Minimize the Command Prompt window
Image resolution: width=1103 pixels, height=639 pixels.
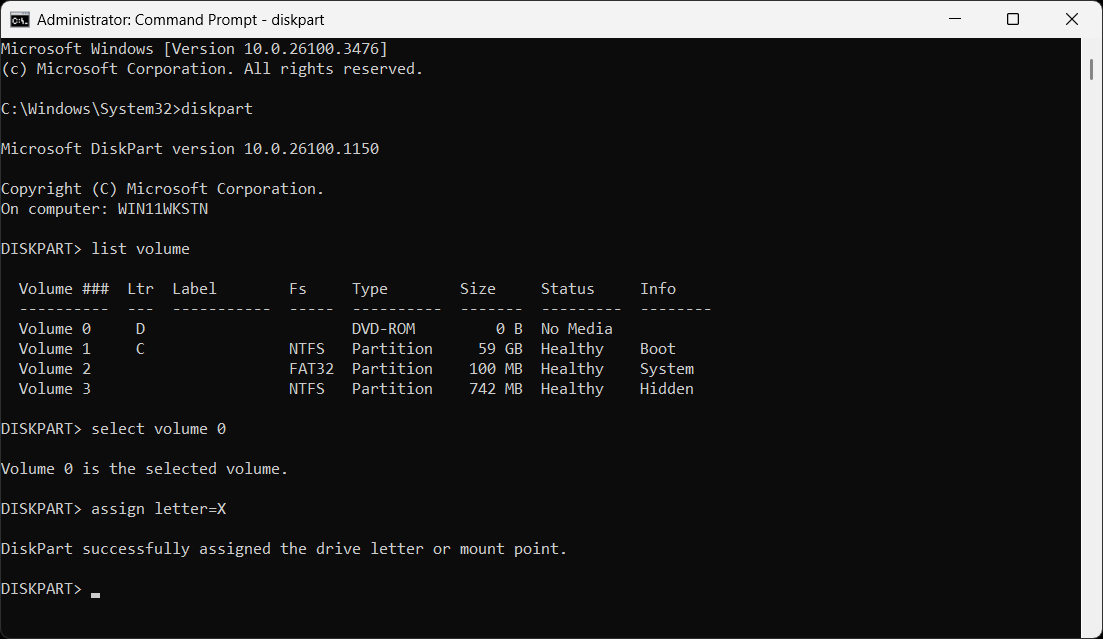[955, 19]
